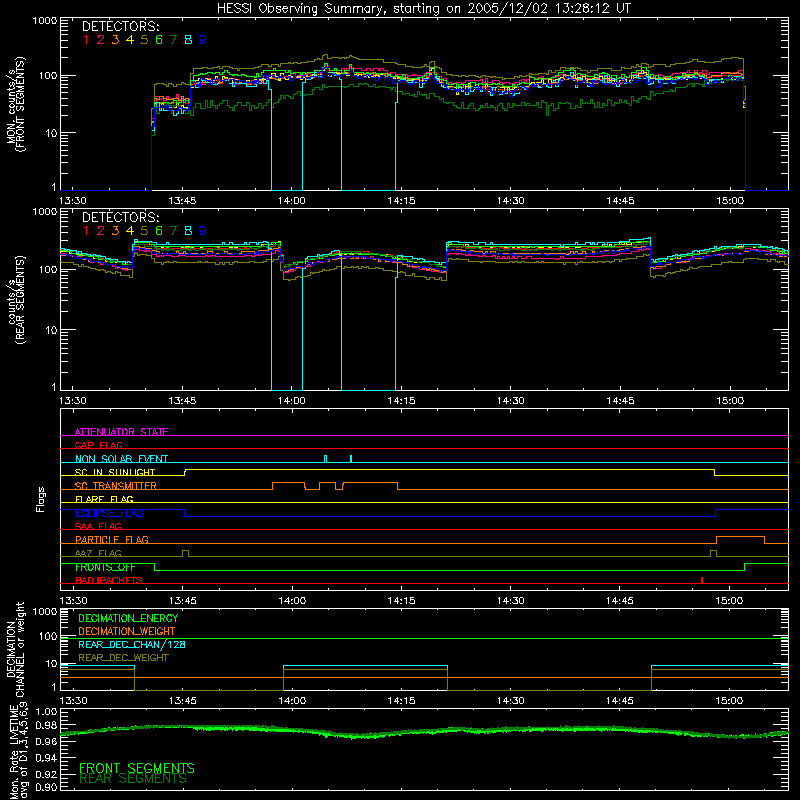Image resolution: width=800 pixels, height=800 pixels.
Task: Click blue detector 9 in front segments legend
Action: coord(203,40)
